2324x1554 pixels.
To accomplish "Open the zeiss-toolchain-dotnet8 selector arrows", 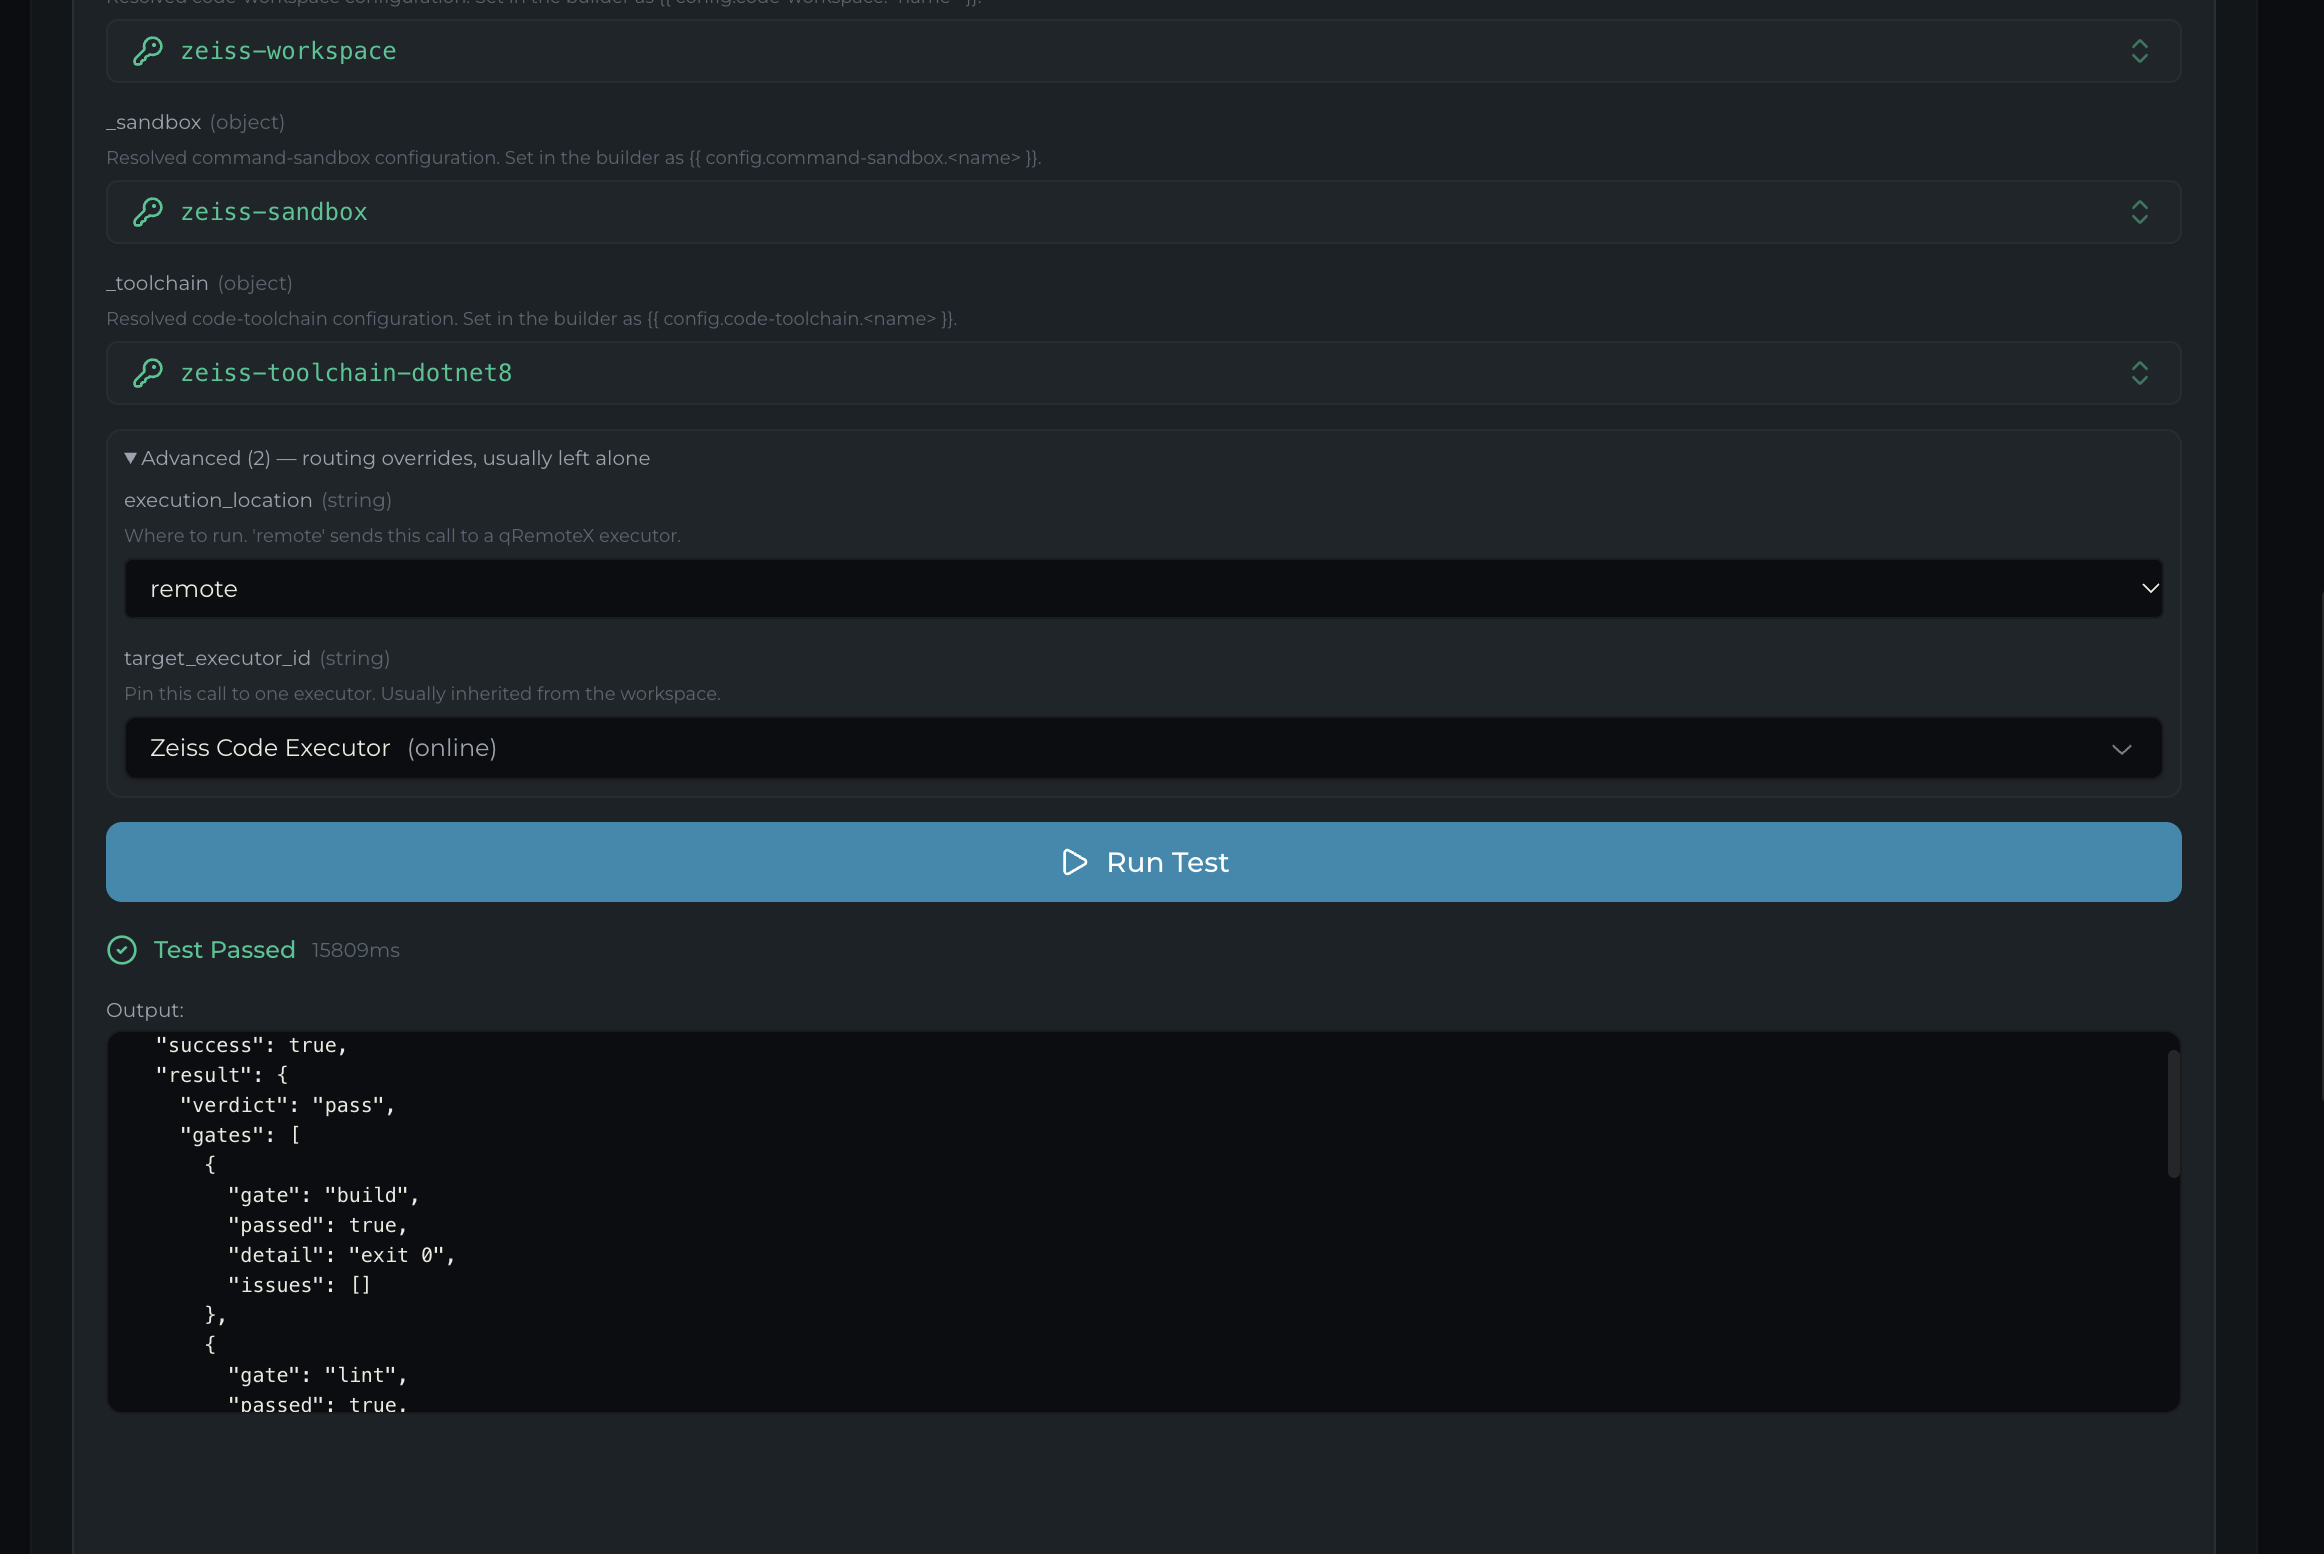I will coord(2139,373).
